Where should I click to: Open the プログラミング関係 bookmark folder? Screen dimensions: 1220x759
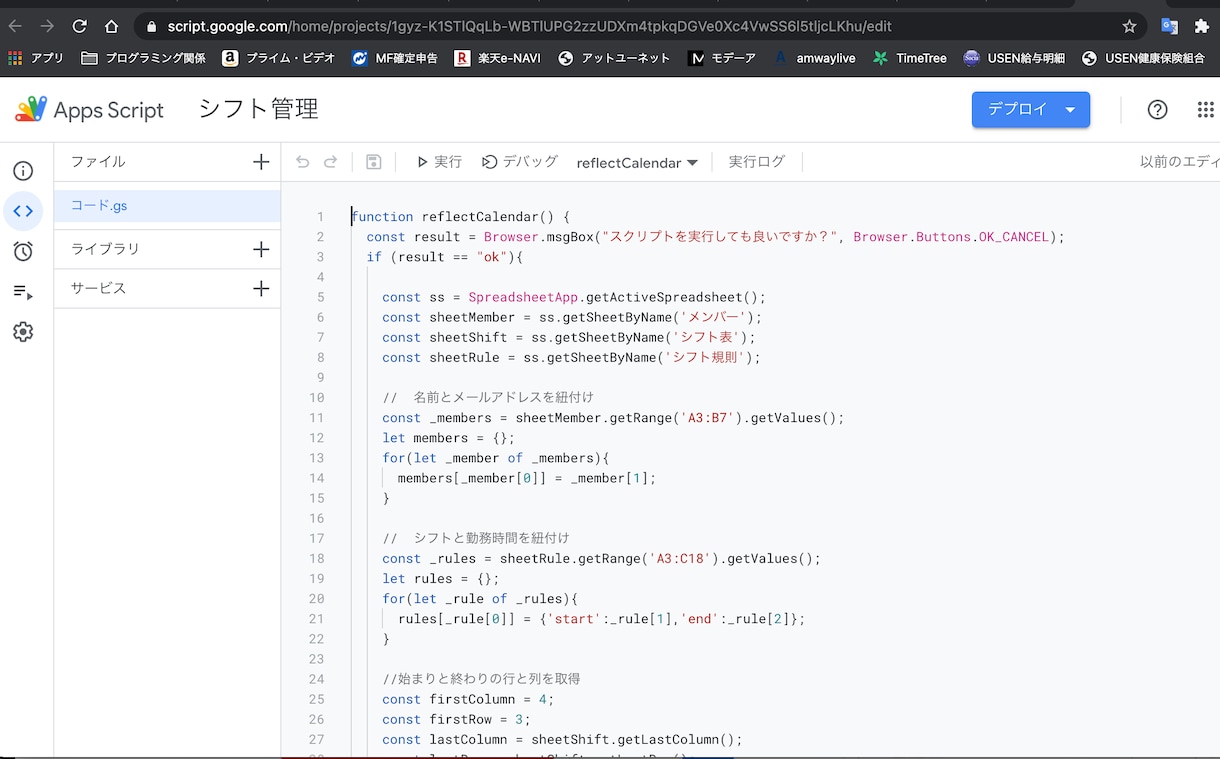tap(144, 59)
